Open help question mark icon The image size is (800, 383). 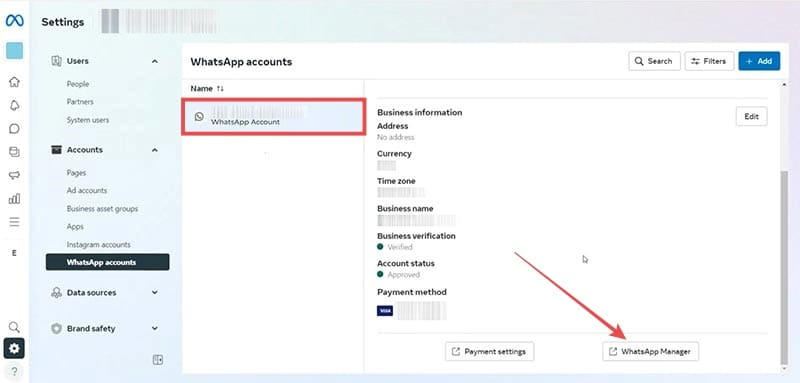(x=14, y=371)
